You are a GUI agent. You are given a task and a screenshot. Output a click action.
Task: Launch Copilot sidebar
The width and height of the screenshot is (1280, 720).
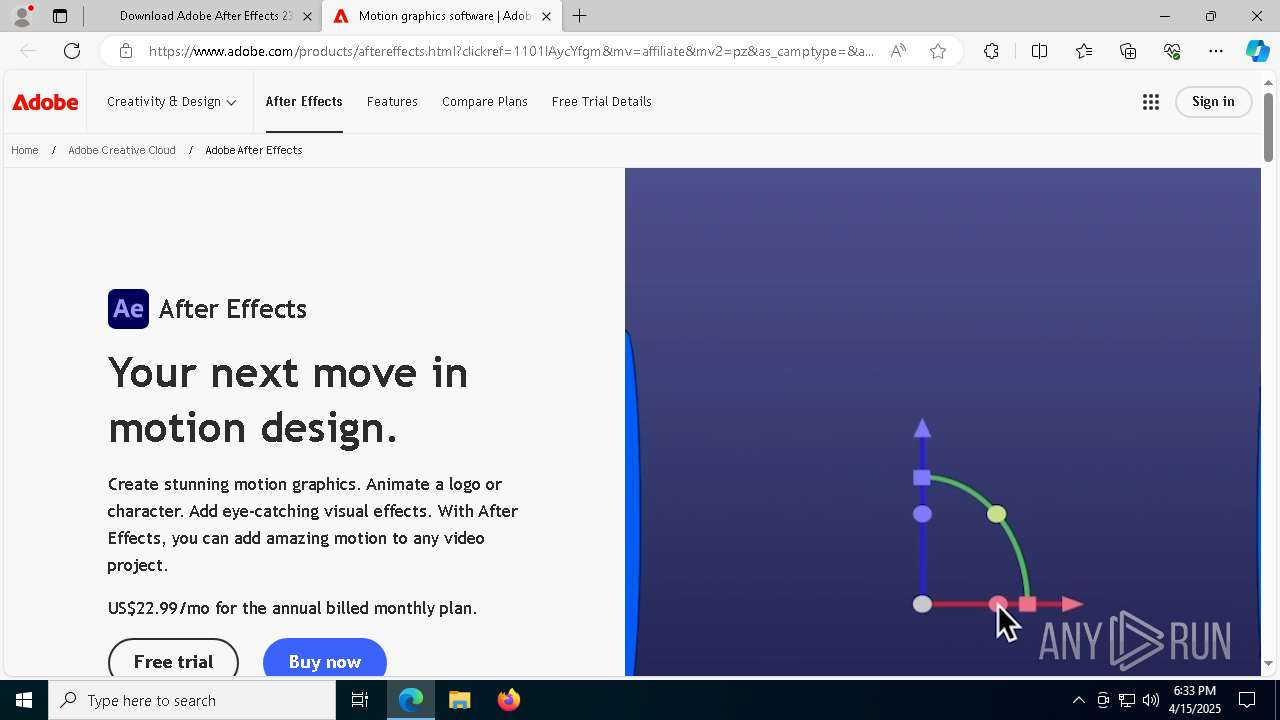click(x=1257, y=51)
